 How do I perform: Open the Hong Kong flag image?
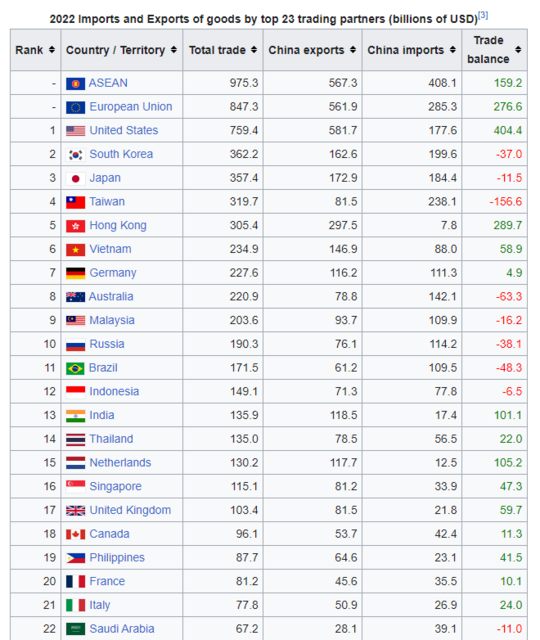tap(76, 226)
